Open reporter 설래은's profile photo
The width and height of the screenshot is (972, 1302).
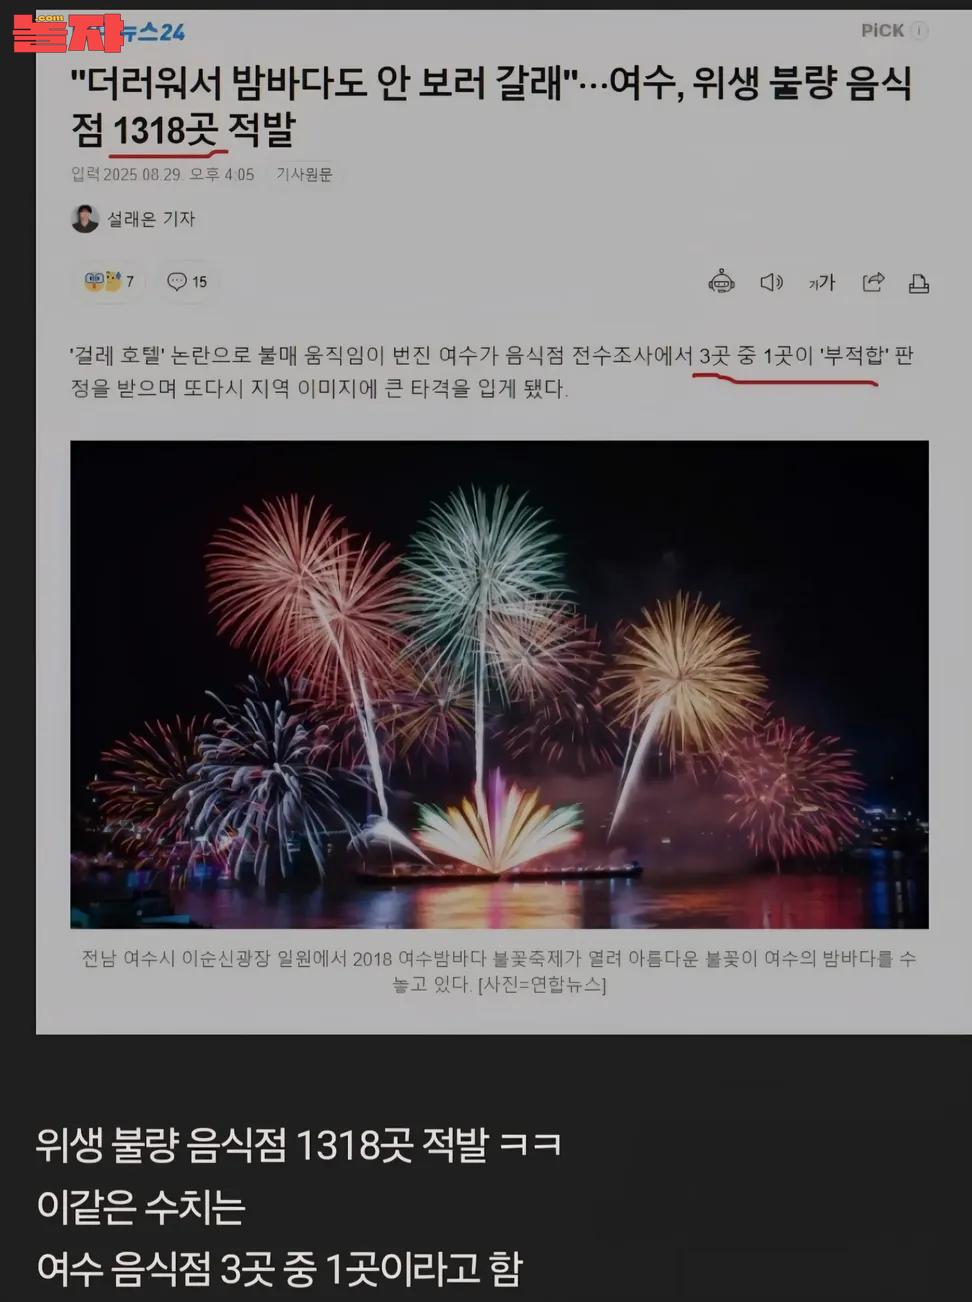85,218
